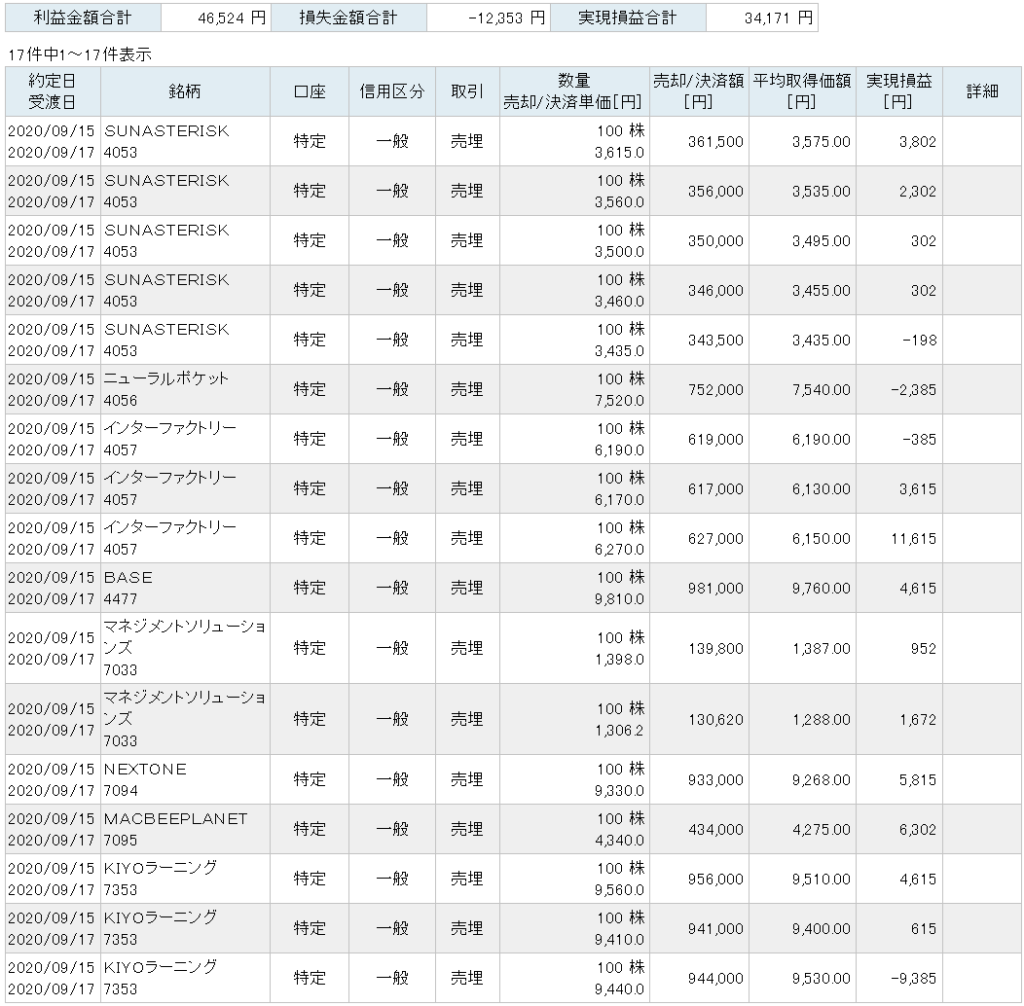
Task: Click the realized profit 11,615 cell
Action: pyautogui.click(x=899, y=538)
